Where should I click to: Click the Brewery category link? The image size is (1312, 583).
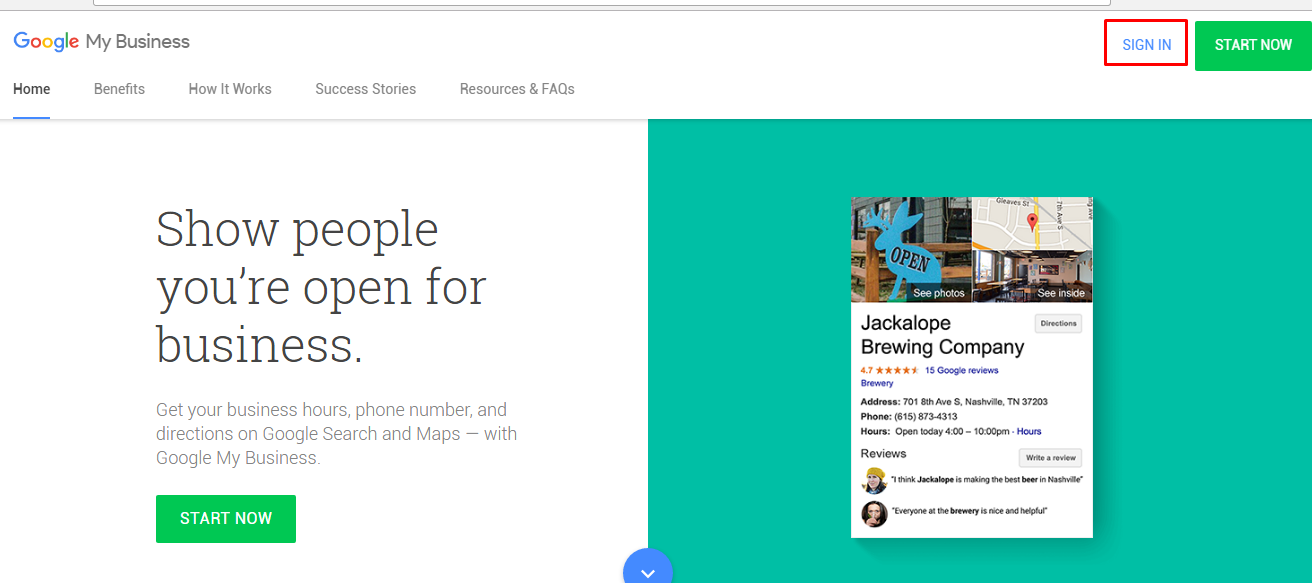coord(877,383)
